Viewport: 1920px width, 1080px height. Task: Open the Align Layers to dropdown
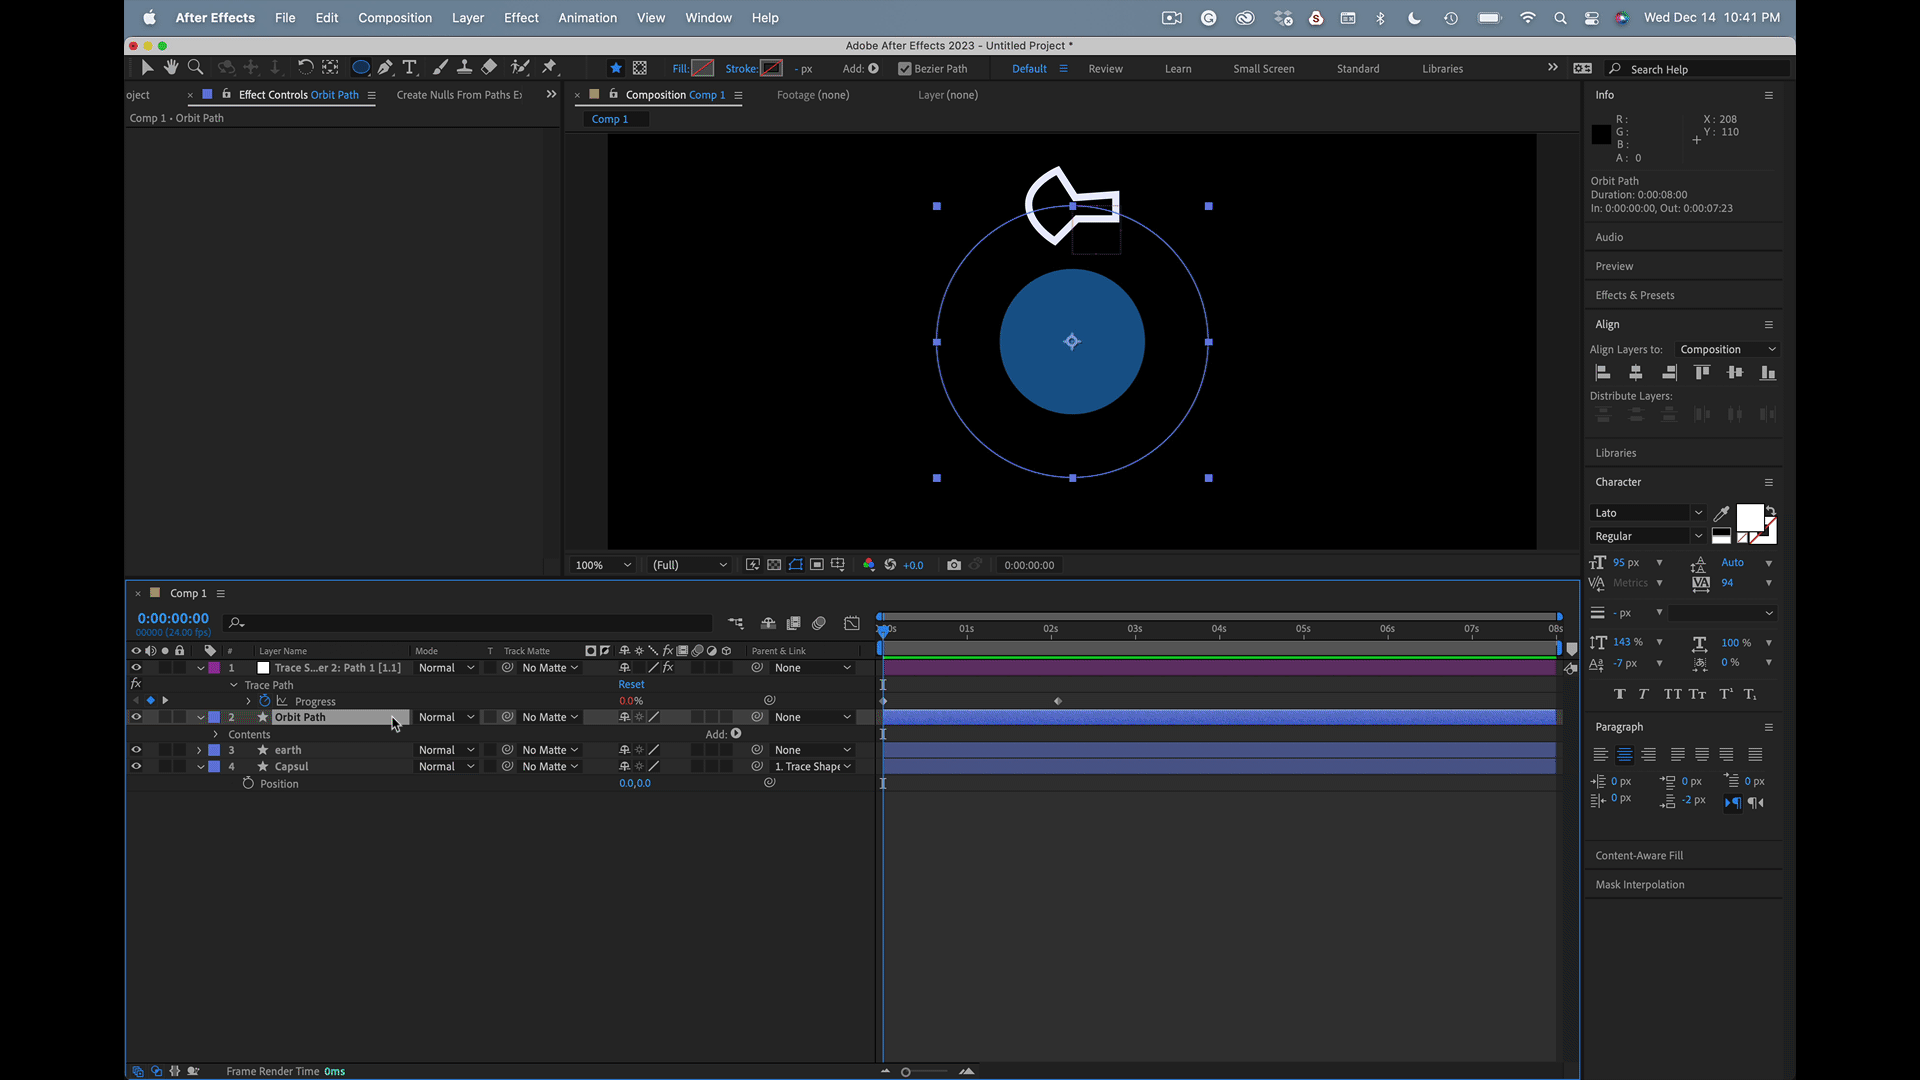1728,350
